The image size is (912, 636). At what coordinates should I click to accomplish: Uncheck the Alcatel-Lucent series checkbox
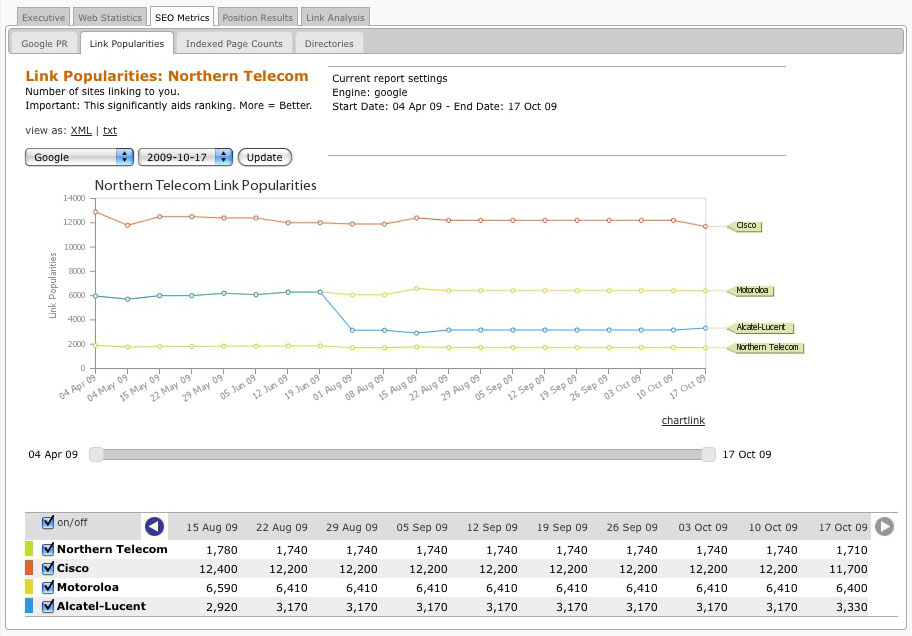(x=48, y=606)
